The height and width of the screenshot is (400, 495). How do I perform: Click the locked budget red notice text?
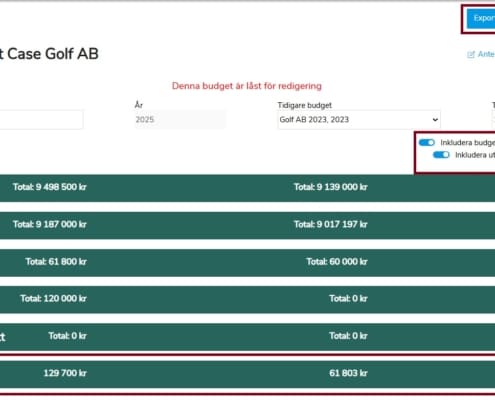(247, 86)
